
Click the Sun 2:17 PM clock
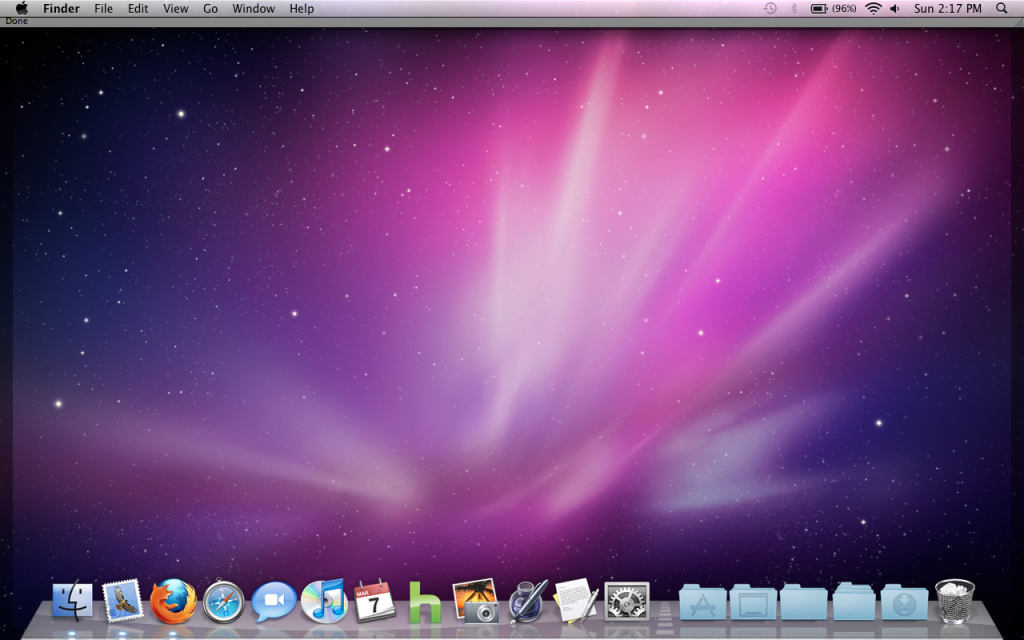pos(948,8)
